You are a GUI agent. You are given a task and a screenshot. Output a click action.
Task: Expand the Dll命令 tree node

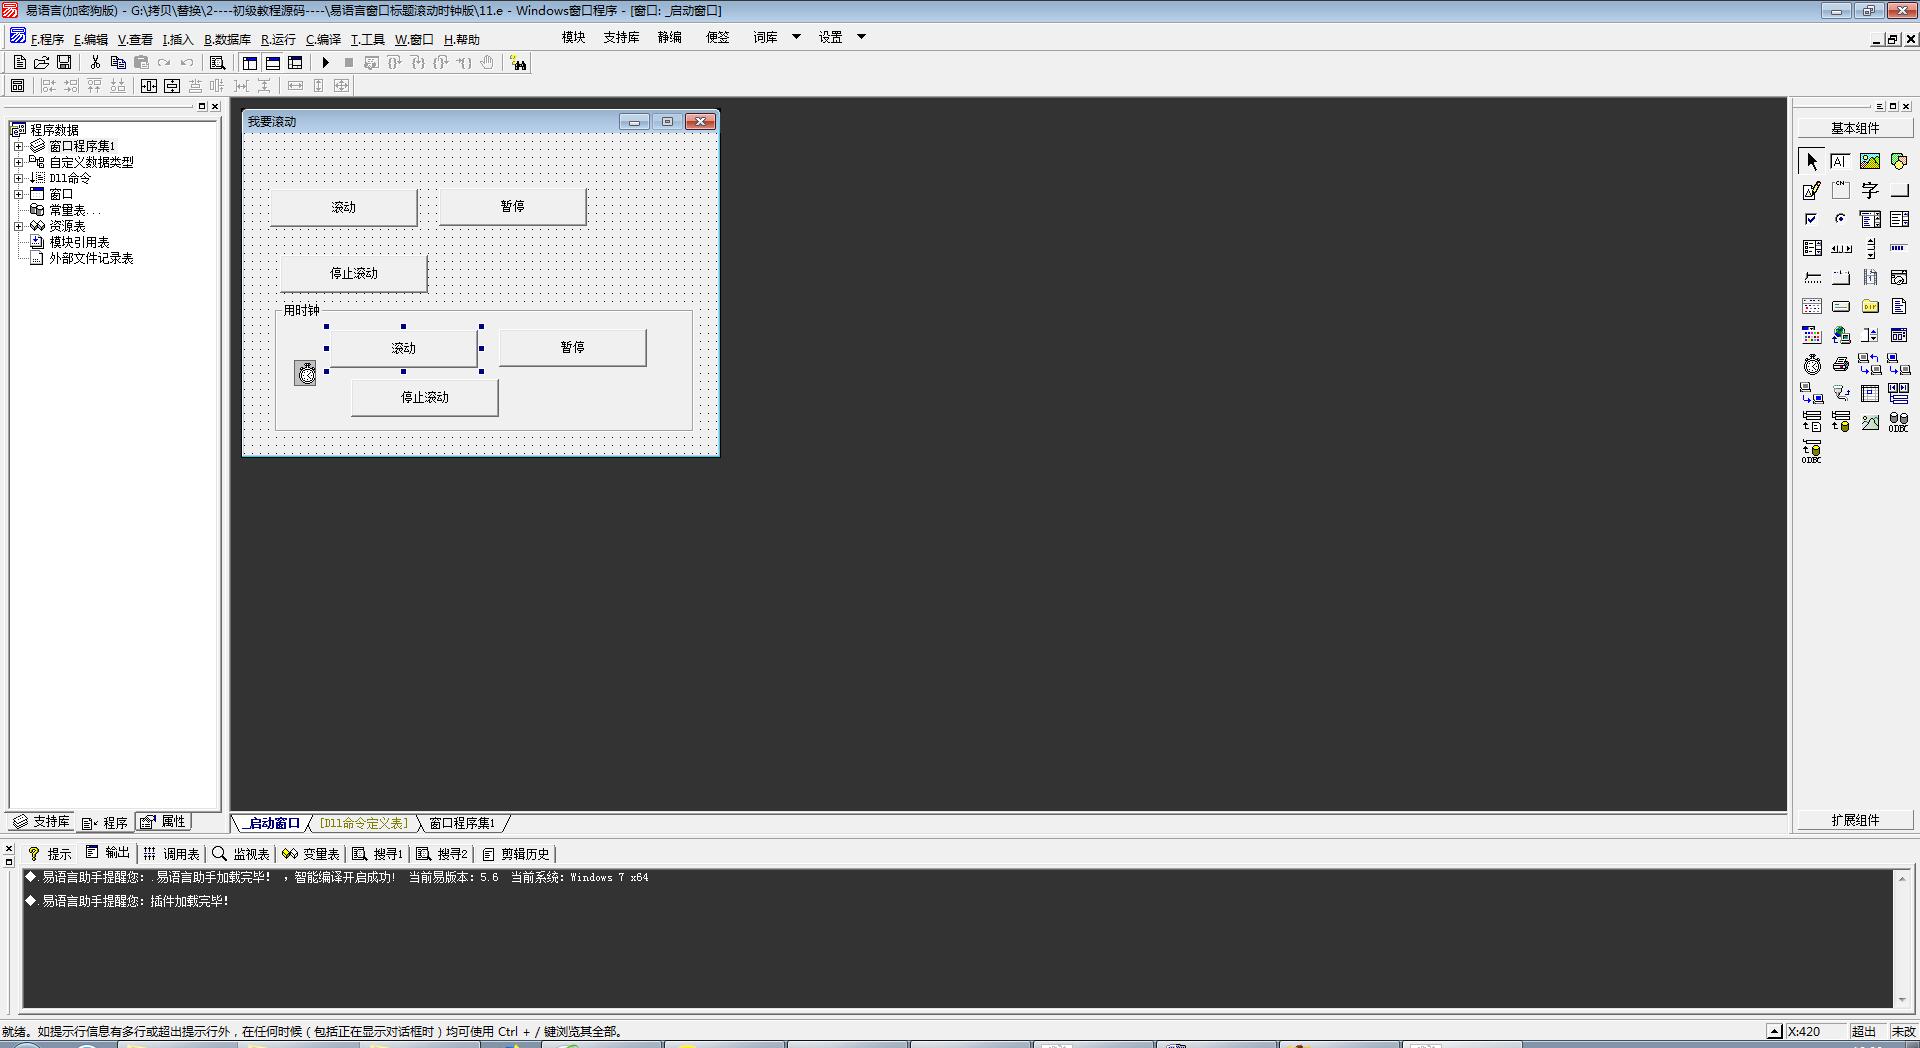click(x=18, y=178)
